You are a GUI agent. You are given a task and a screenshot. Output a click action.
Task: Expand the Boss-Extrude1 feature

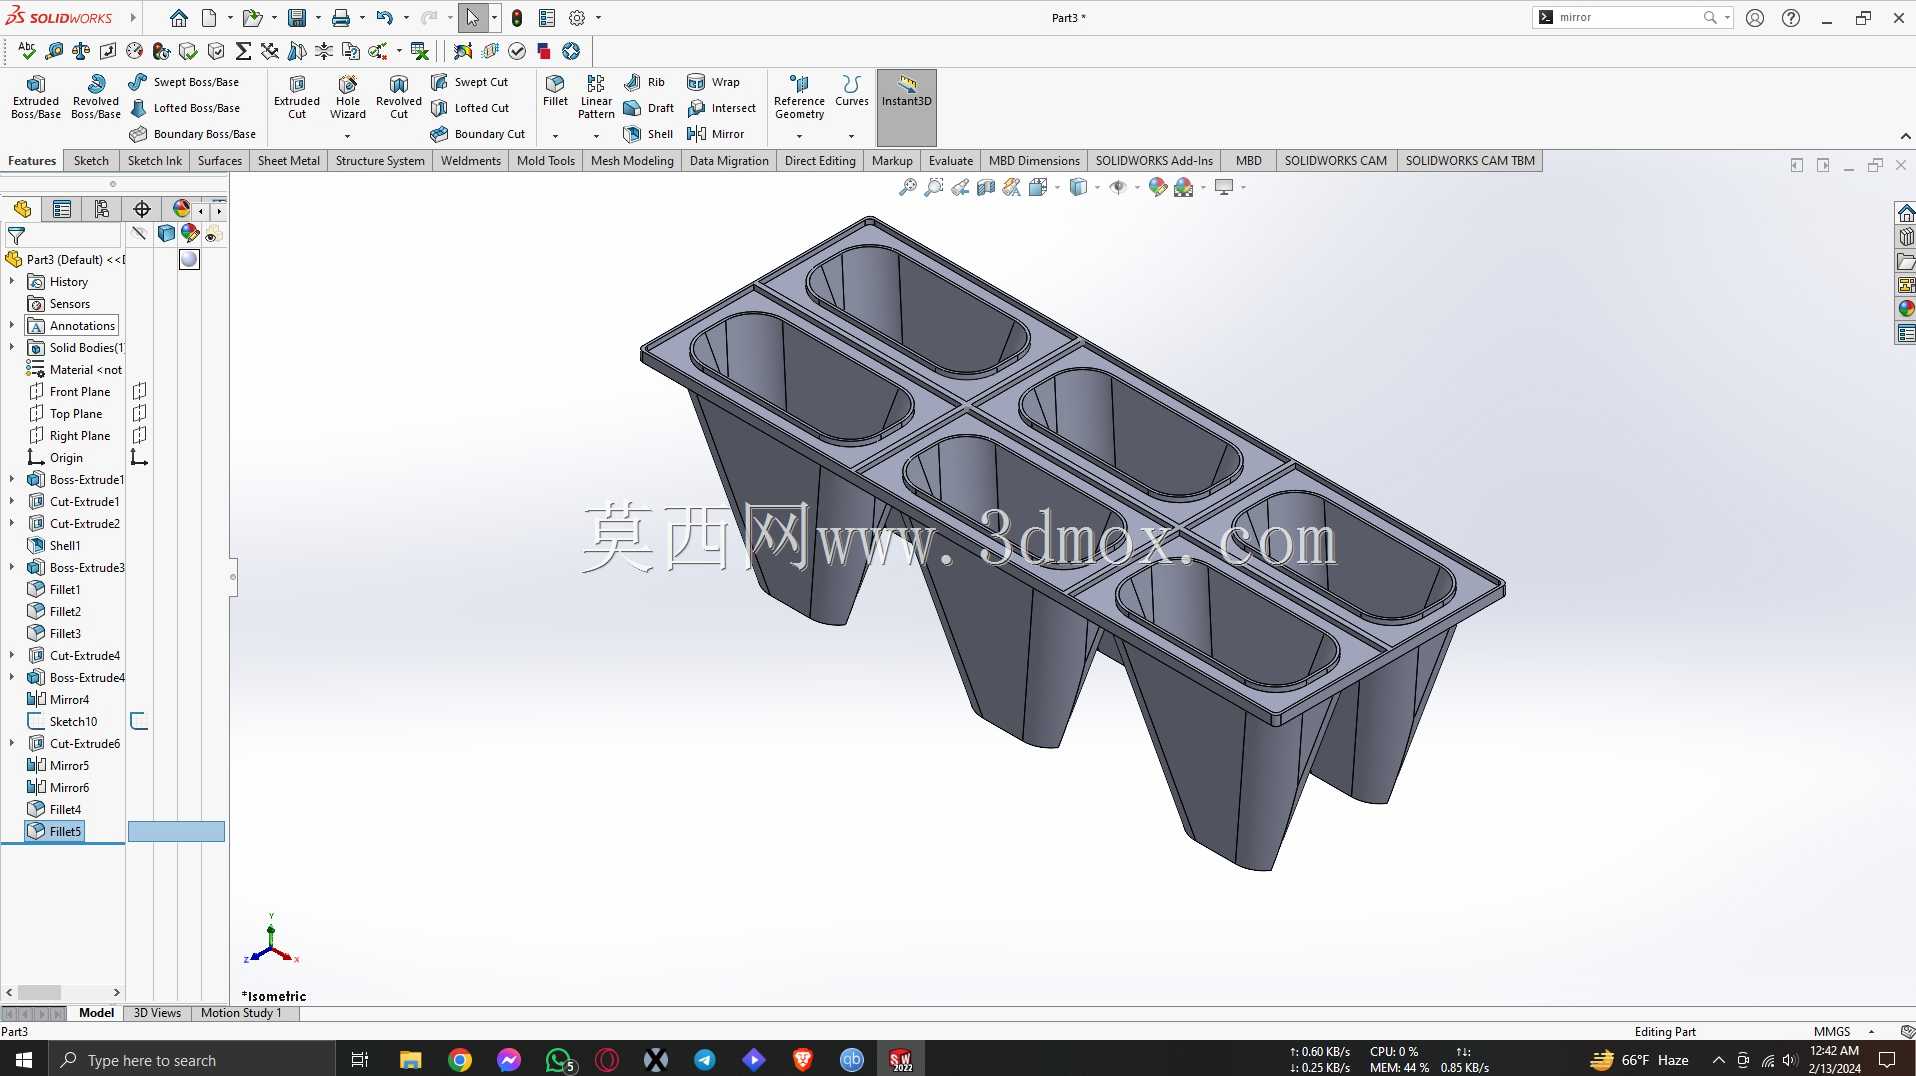(12, 480)
